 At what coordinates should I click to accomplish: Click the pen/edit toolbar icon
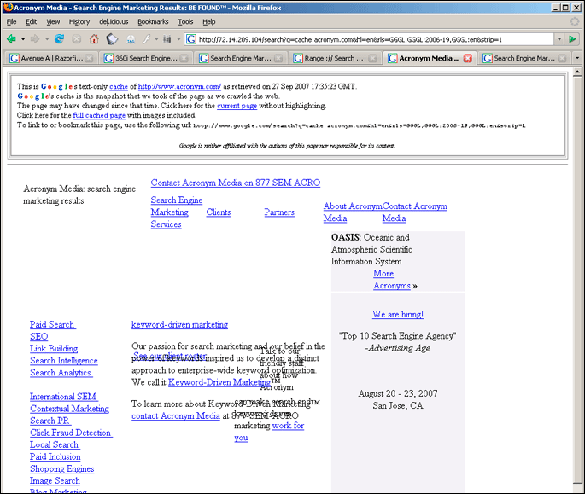coord(147,38)
